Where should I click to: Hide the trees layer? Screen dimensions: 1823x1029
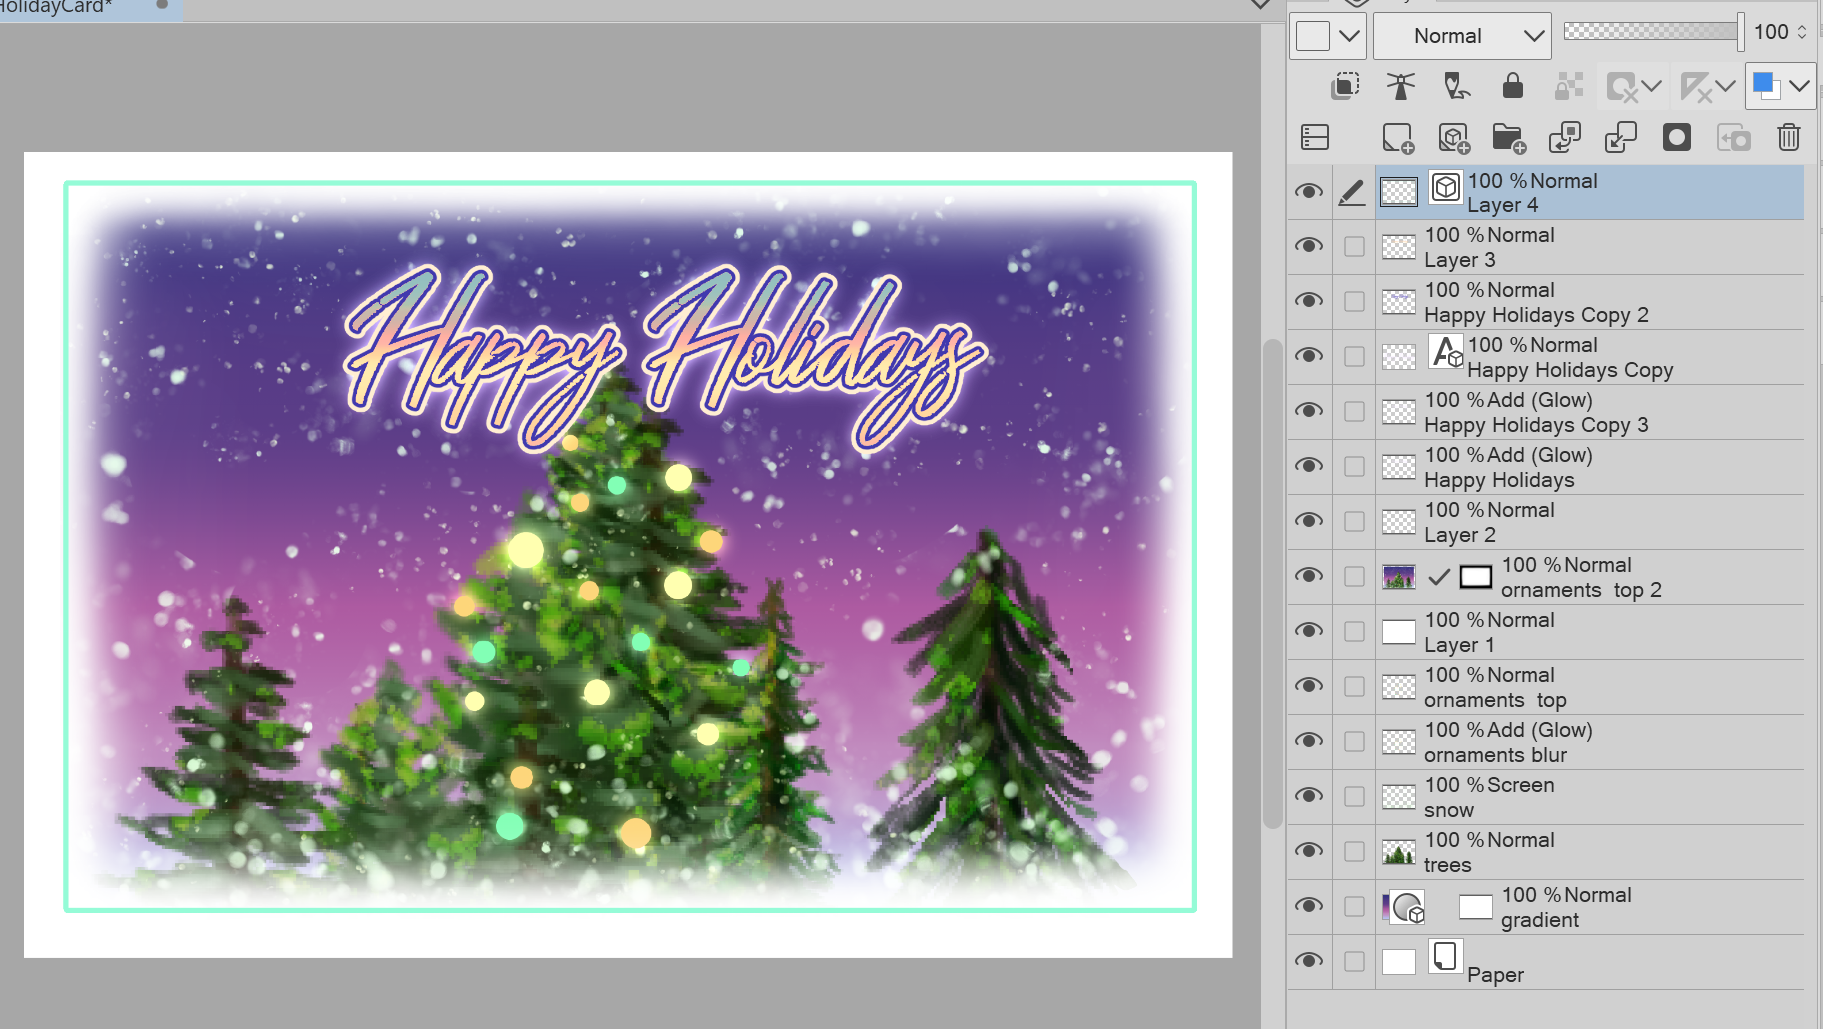(1309, 851)
